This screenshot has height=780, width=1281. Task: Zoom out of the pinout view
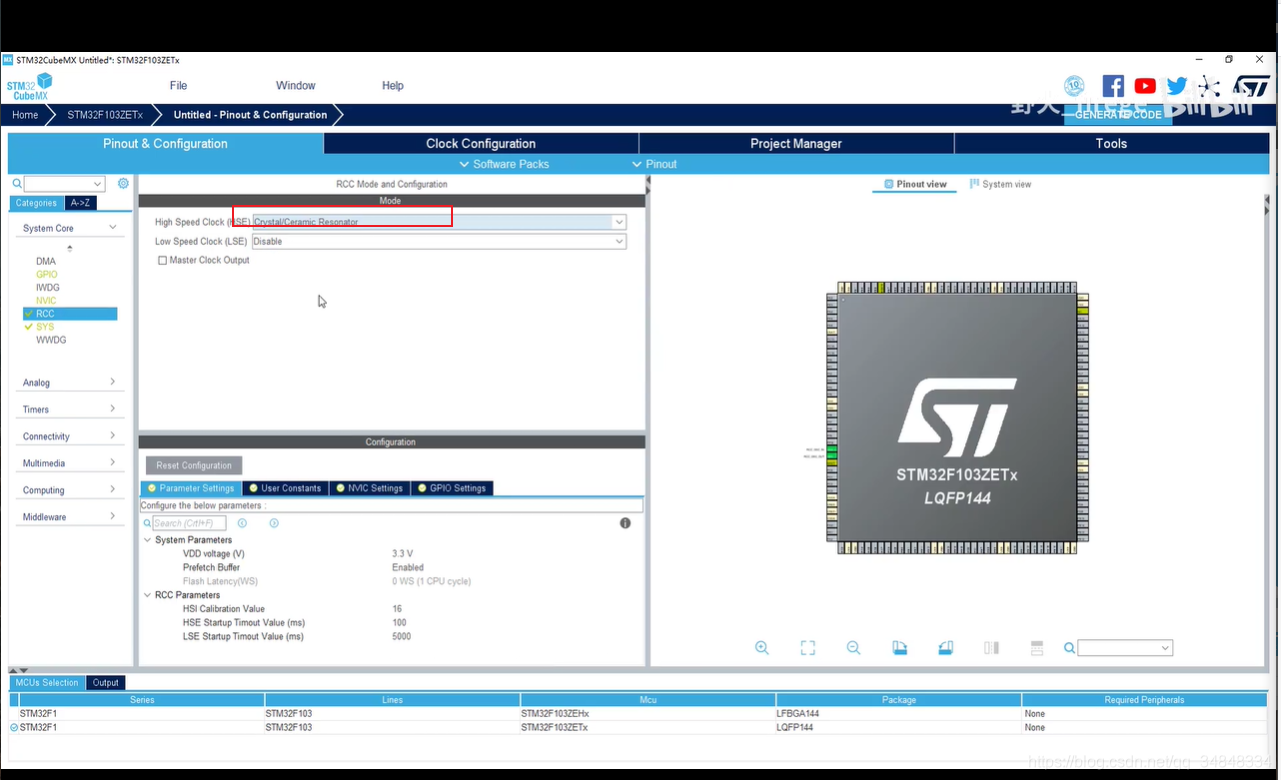point(853,648)
